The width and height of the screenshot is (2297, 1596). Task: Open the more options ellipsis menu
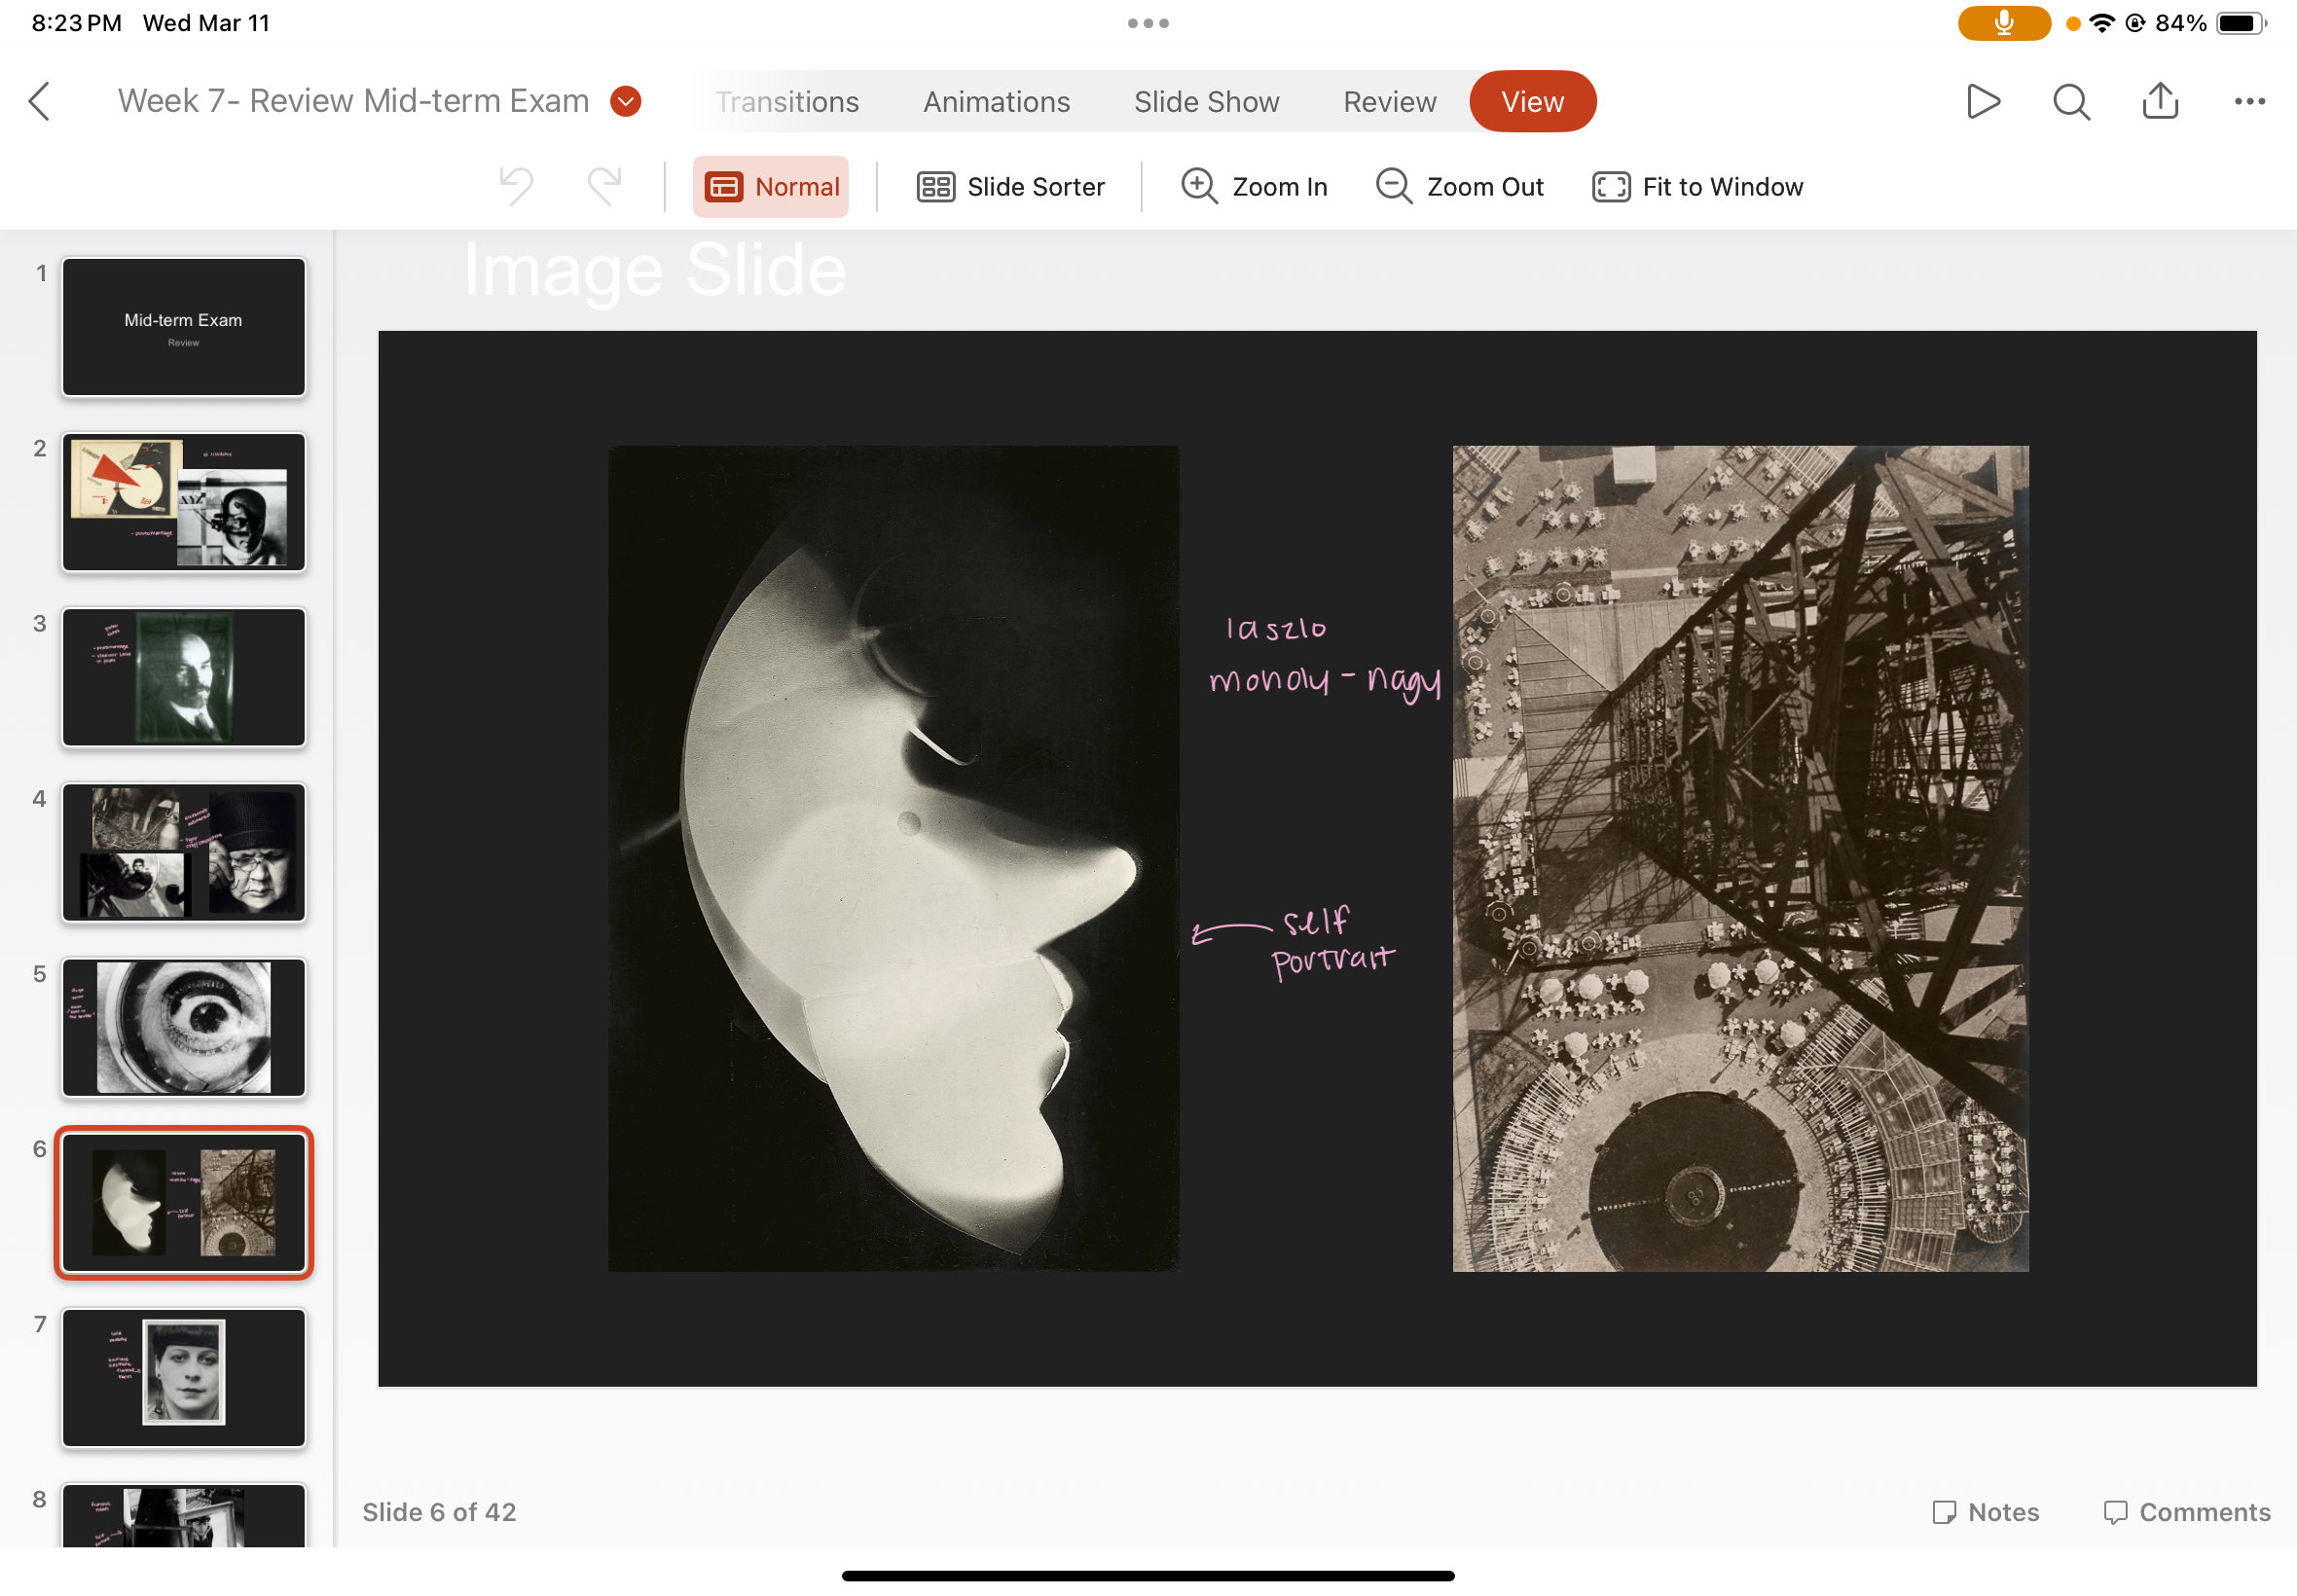click(x=2249, y=101)
